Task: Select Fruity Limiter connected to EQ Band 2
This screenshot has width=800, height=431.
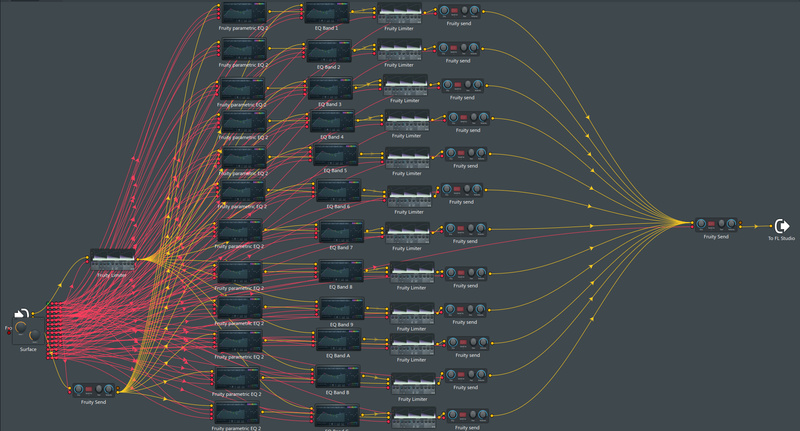Action: 399,50
